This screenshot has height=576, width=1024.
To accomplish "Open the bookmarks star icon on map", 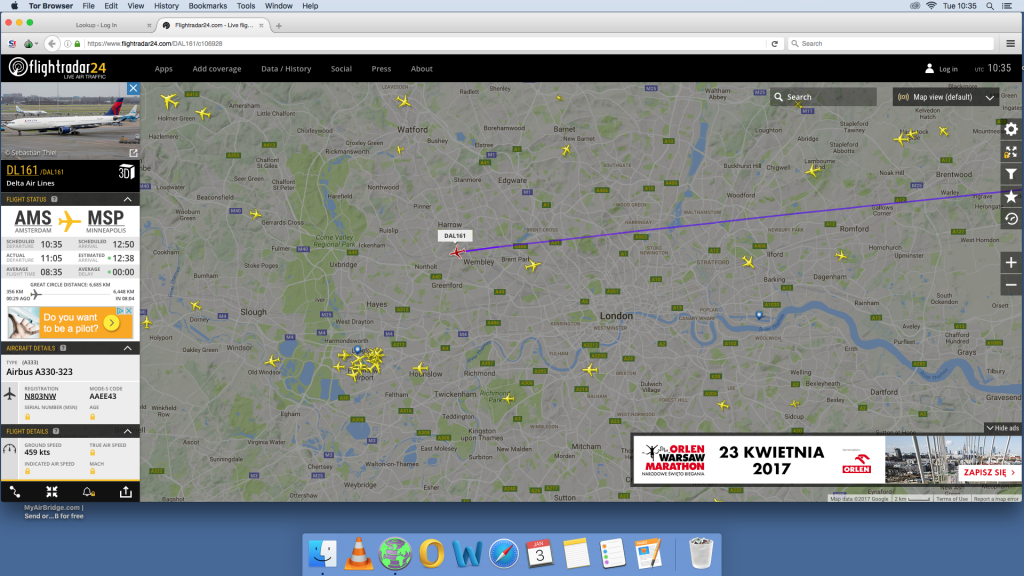I will point(1011,197).
